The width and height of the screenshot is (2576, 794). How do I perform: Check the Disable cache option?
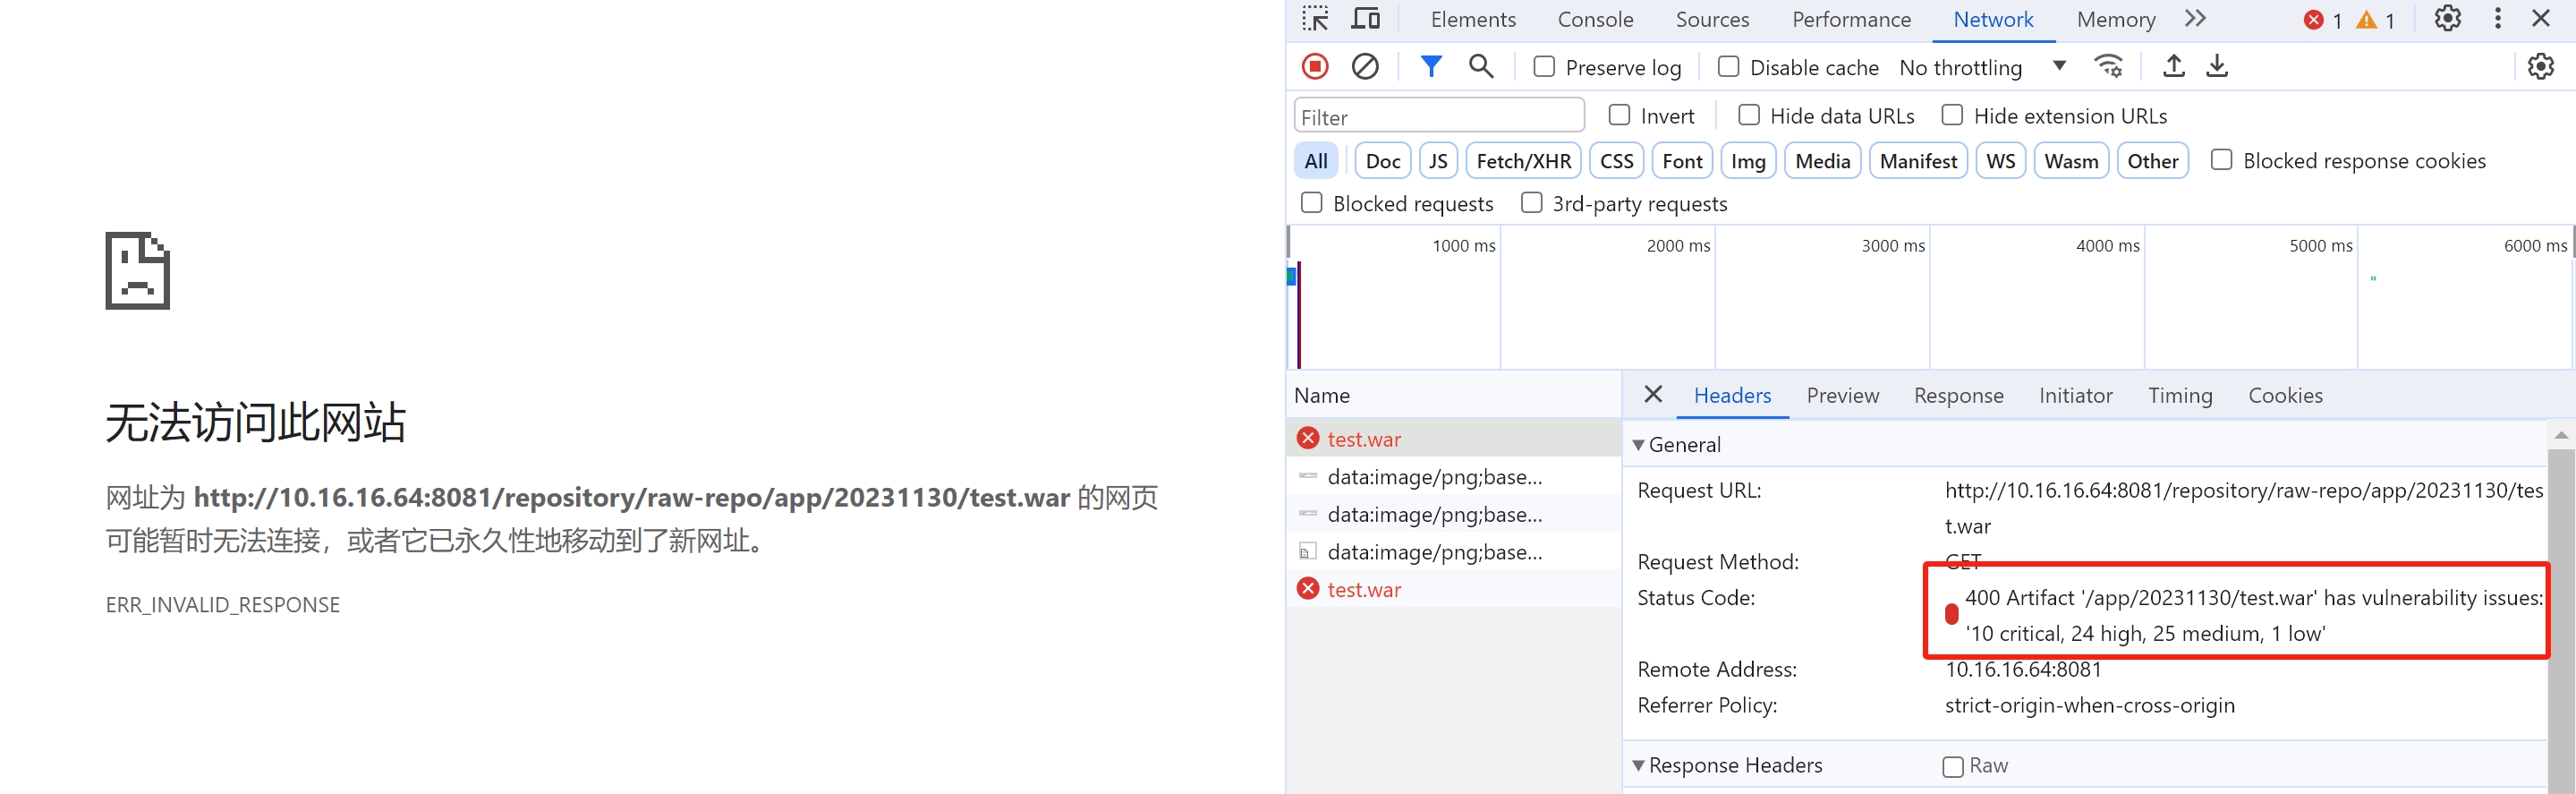click(1728, 67)
